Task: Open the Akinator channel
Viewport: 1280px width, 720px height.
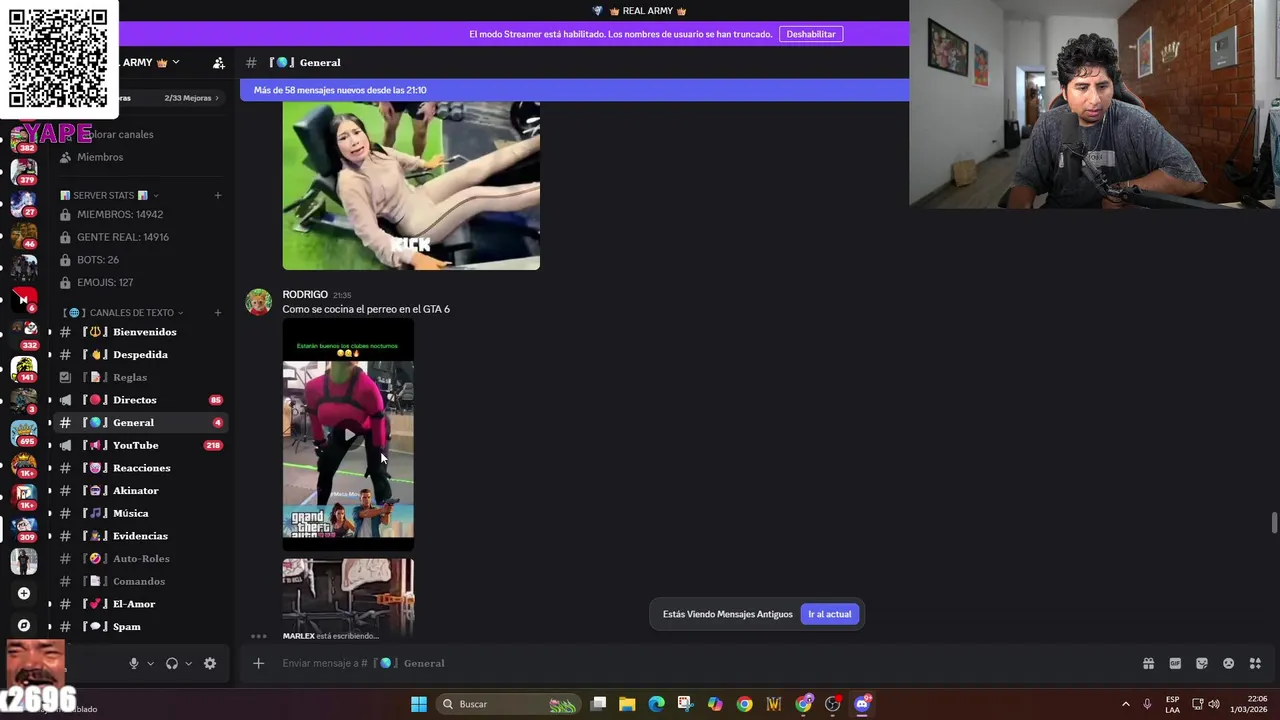Action: (140, 491)
